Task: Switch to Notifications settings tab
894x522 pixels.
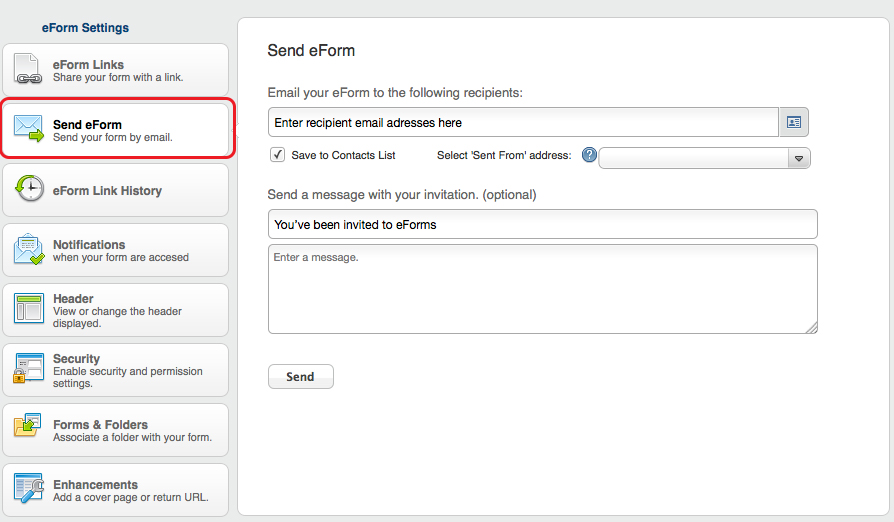Action: 116,250
